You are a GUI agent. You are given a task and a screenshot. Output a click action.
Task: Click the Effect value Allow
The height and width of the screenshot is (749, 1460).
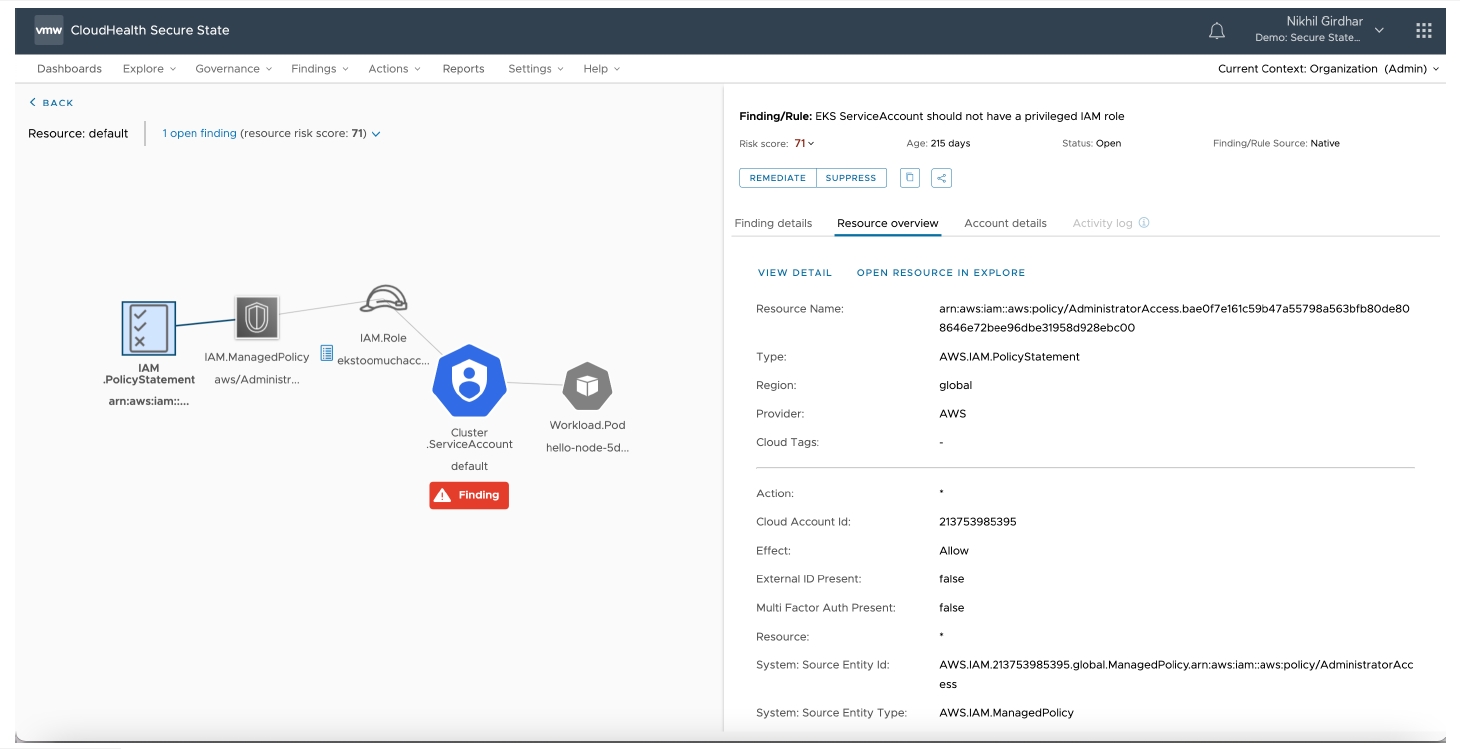pyautogui.click(x=954, y=551)
